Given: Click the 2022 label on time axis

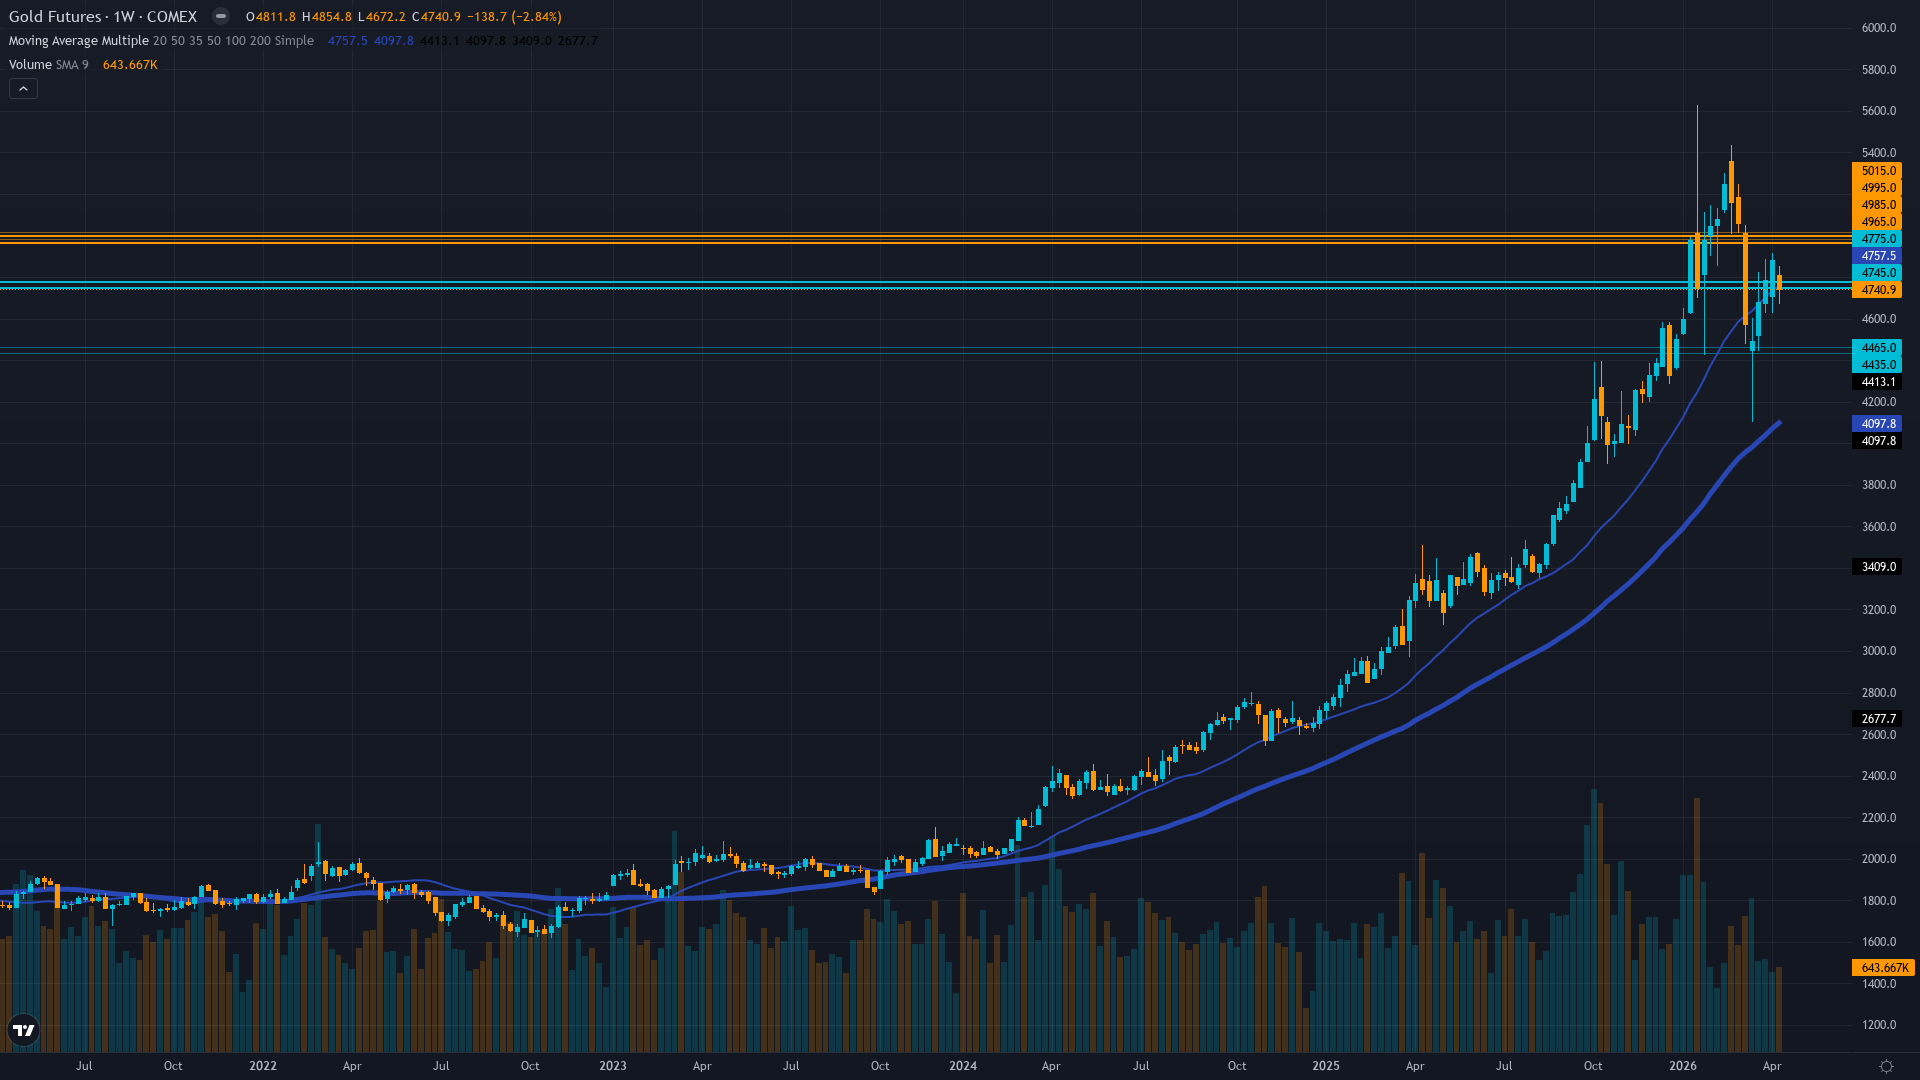Looking at the screenshot, I should tap(263, 1066).
